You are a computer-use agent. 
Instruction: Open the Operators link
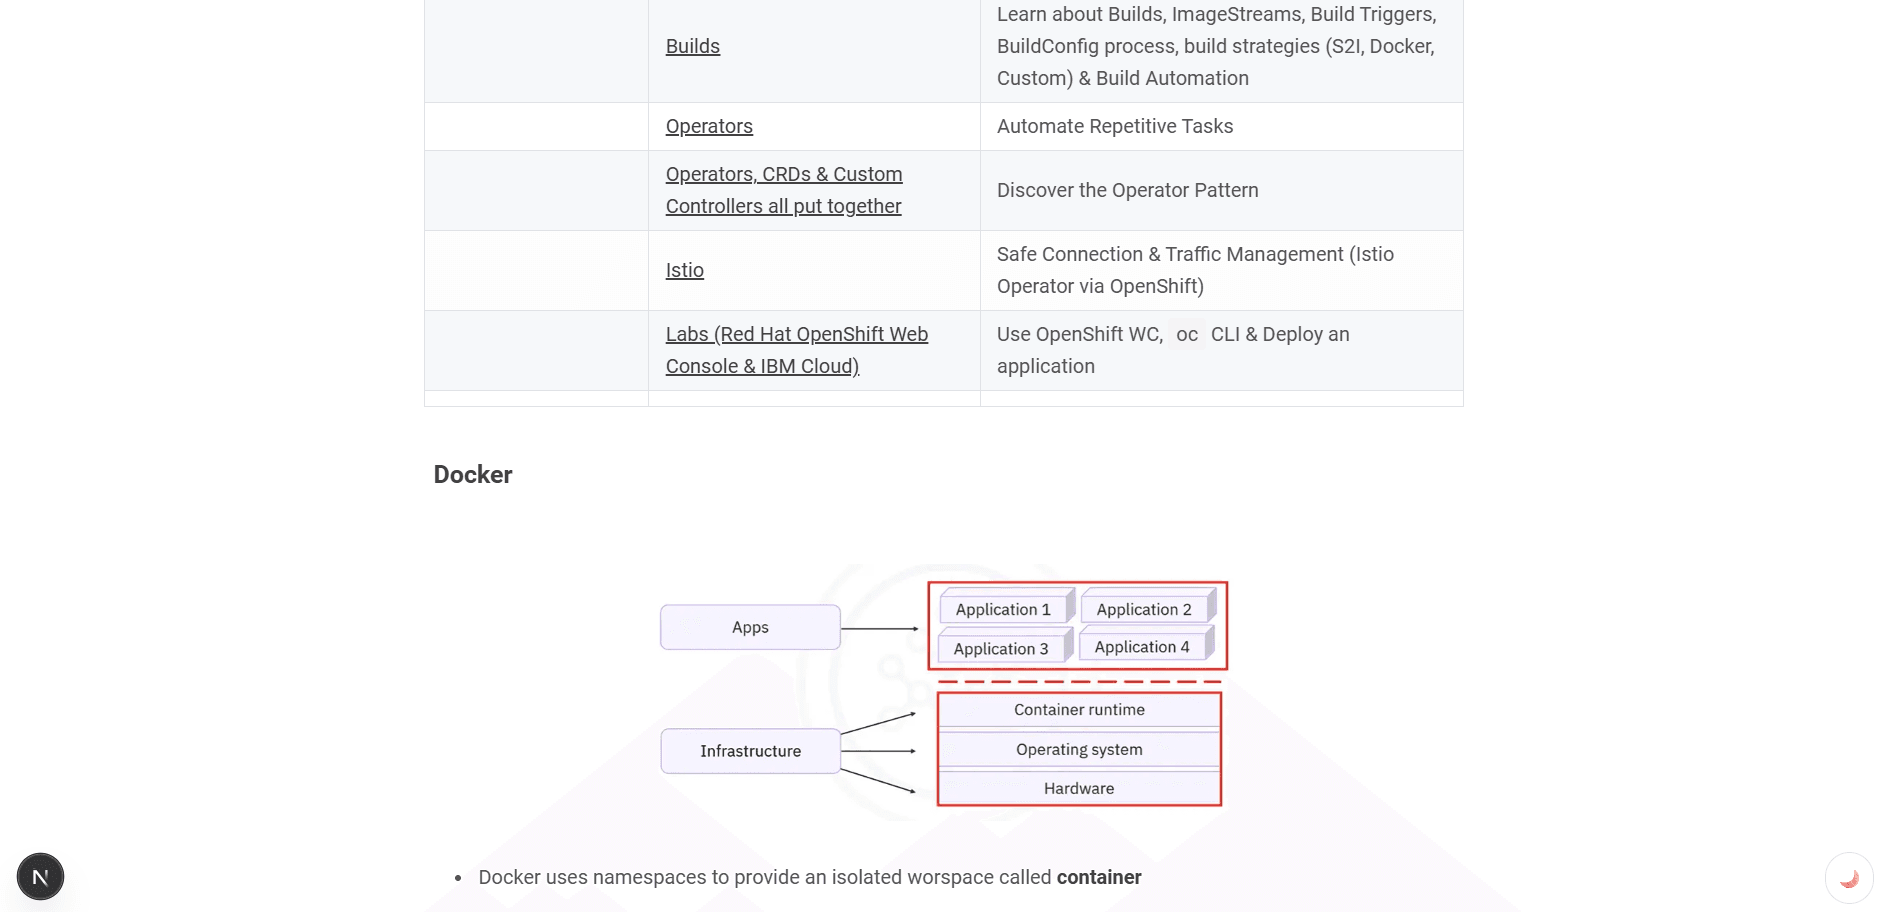(x=709, y=126)
